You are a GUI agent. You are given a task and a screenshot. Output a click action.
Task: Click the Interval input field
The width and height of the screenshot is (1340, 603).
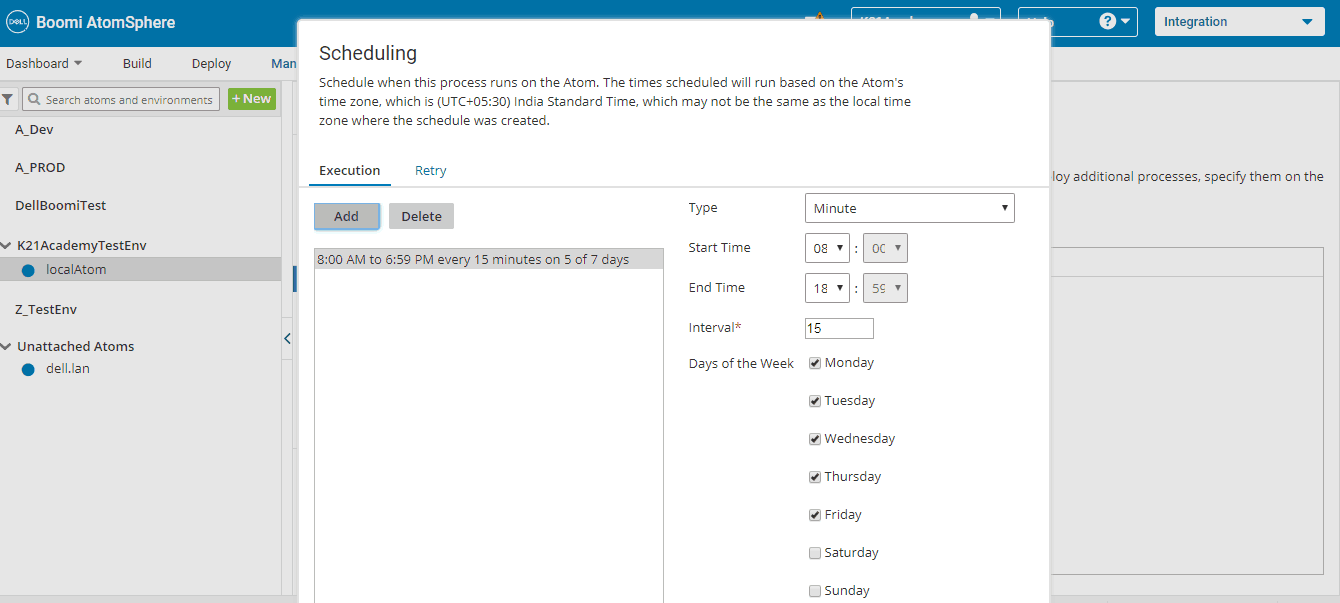tap(839, 328)
